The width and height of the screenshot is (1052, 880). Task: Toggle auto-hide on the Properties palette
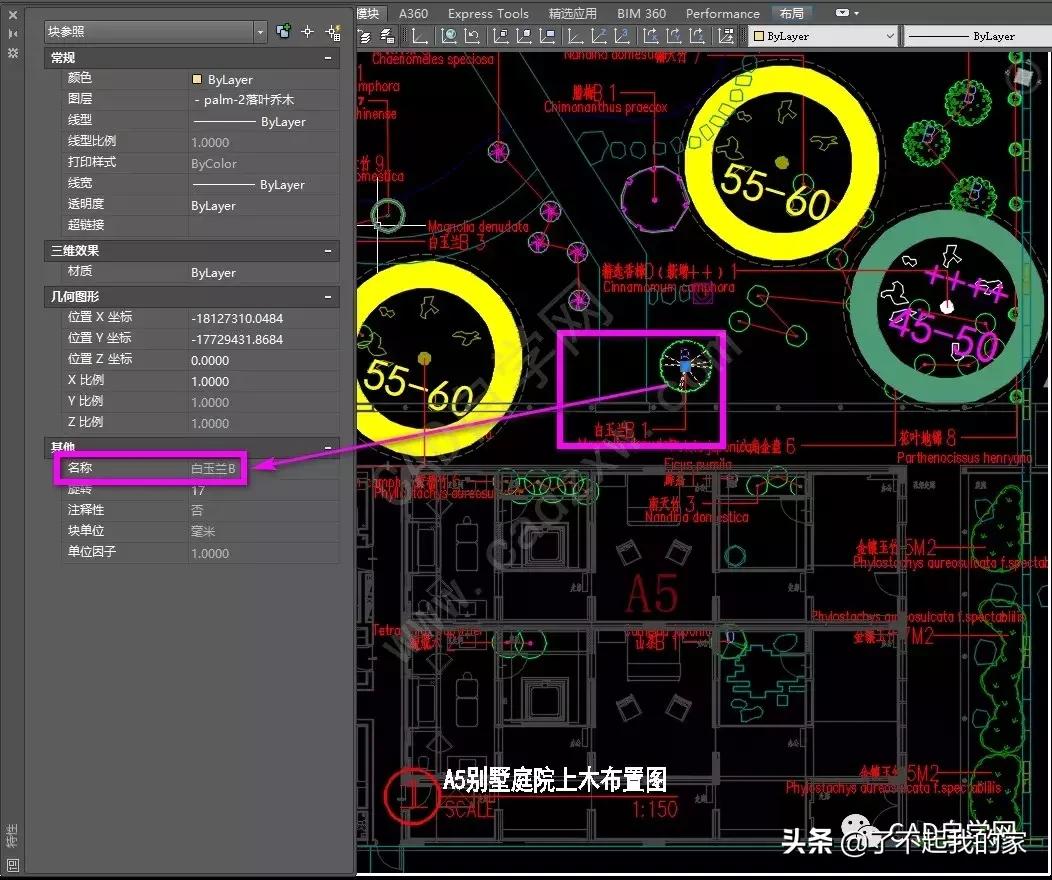pyautogui.click(x=13, y=33)
